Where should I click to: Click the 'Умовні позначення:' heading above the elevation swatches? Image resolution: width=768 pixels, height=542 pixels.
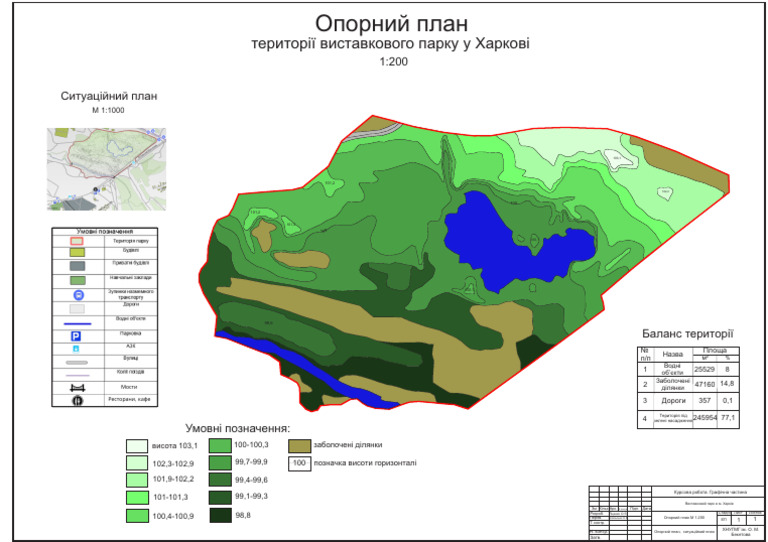[x=238, y=428]
